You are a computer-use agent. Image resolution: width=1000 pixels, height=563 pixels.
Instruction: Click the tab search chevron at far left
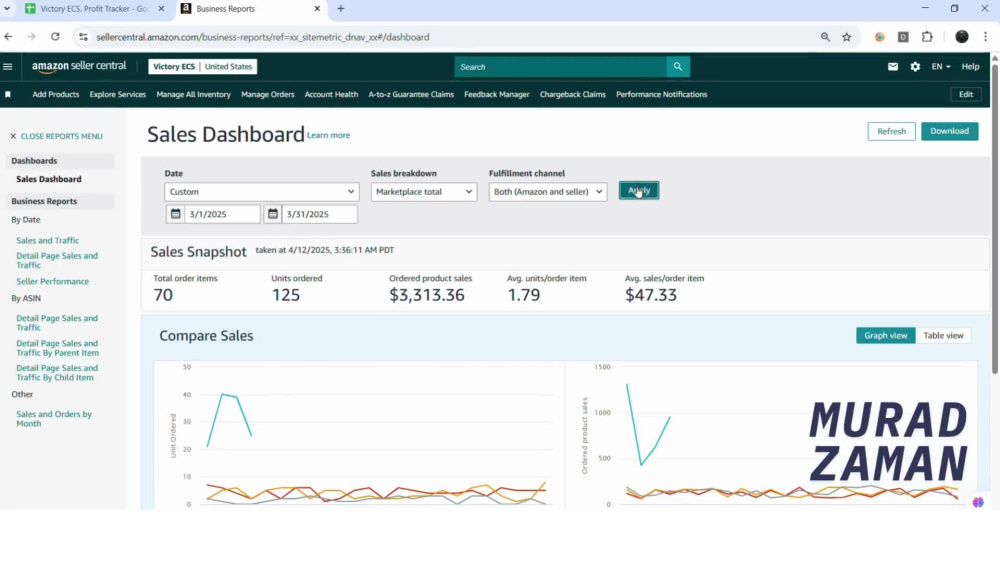click(x=7, y=9)
